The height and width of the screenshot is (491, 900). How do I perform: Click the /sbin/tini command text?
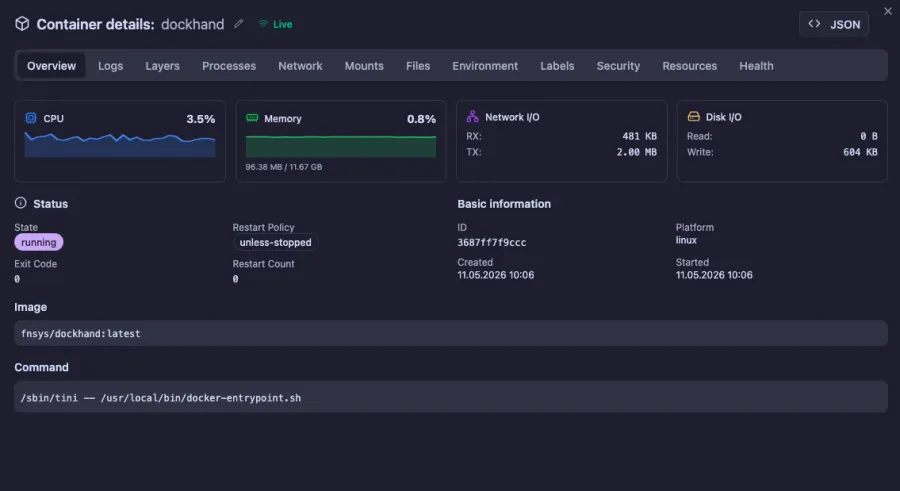click(161, 397)
